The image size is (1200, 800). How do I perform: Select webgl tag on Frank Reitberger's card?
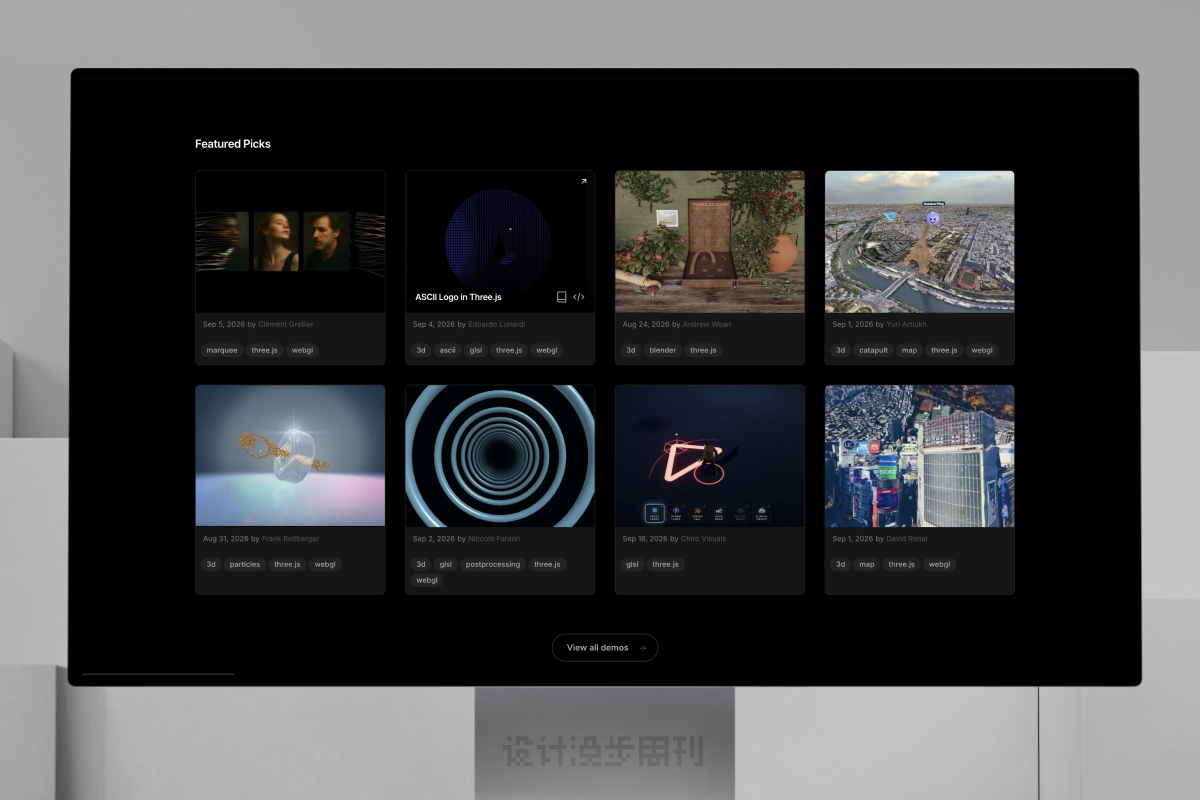(x=325, y=564)
